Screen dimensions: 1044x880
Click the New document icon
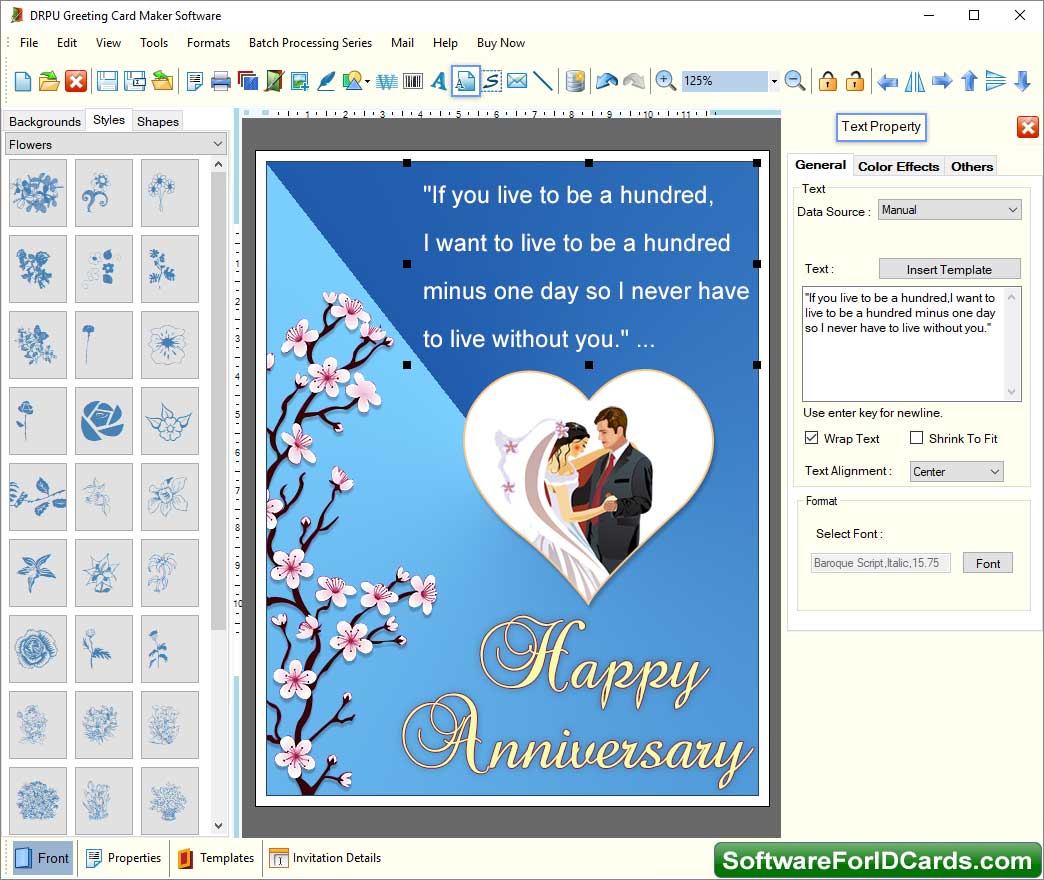point(23,81)
